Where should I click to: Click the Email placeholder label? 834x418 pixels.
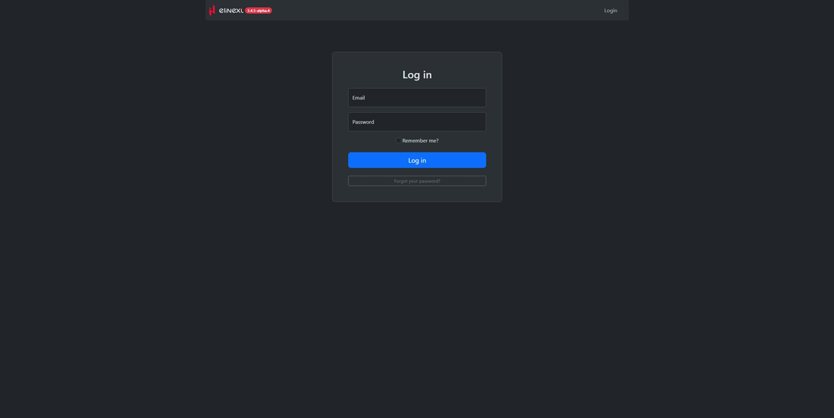359,98
